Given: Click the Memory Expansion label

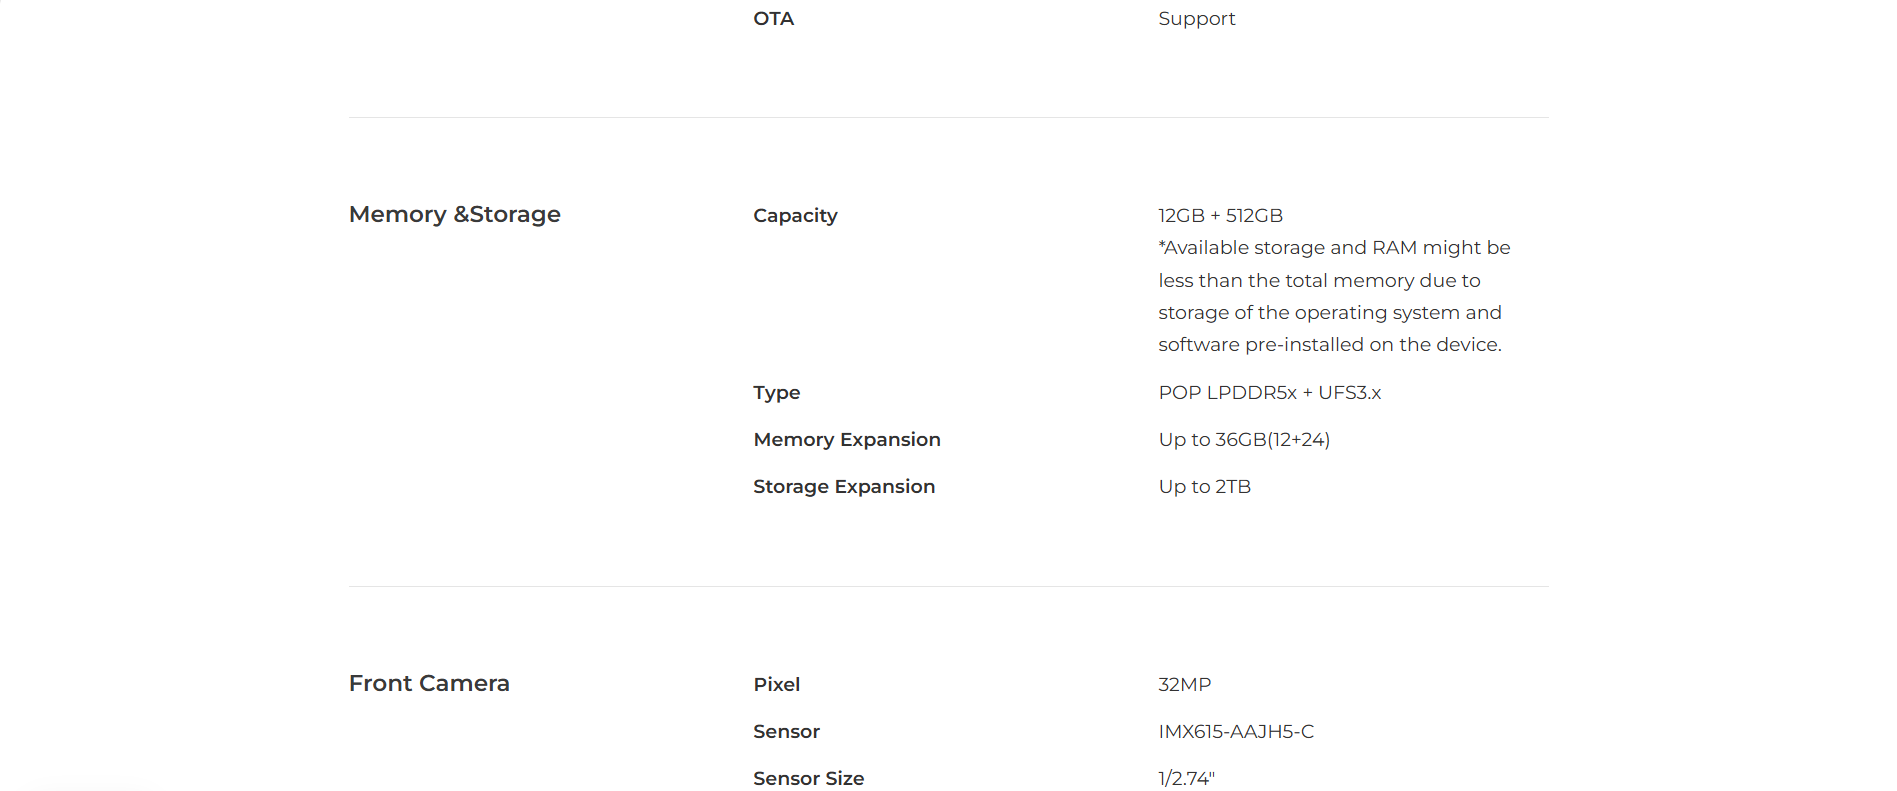Looking at the screenshot, I should click(846, 440).
